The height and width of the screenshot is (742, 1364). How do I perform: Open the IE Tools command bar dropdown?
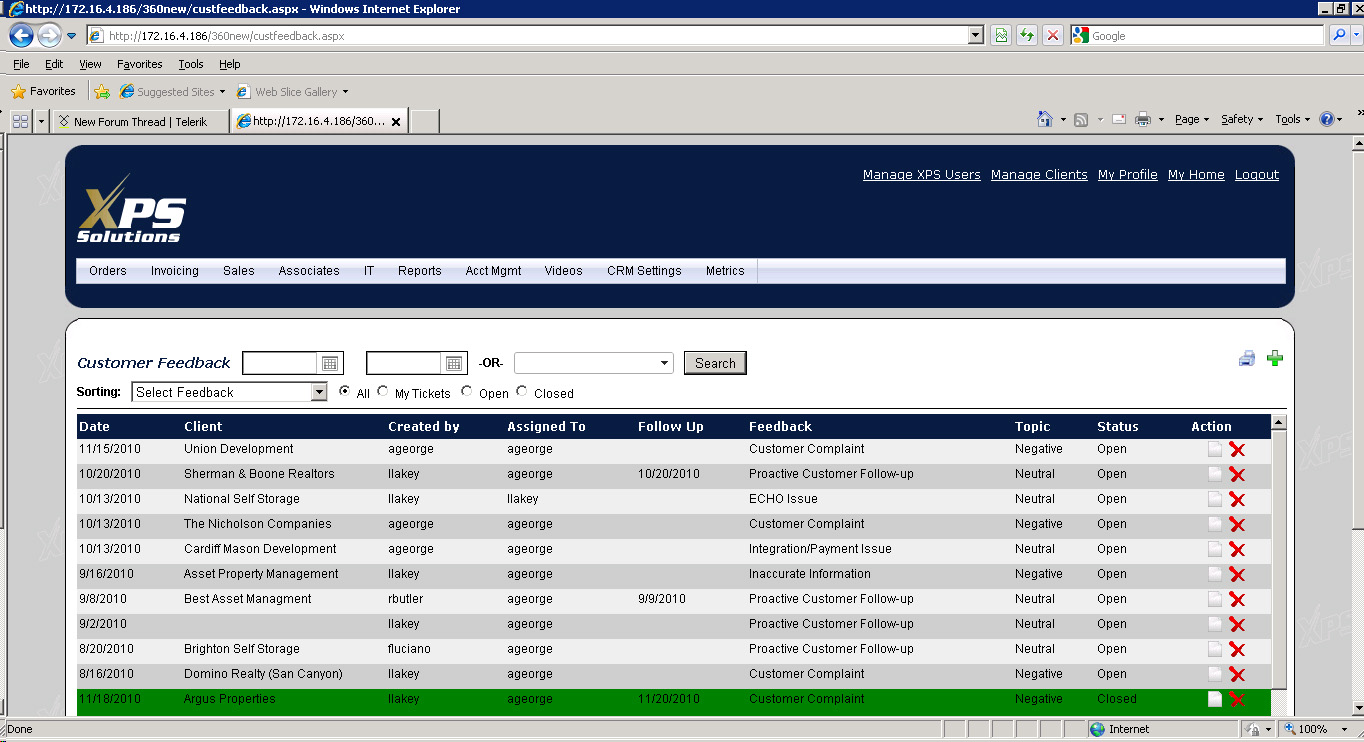click(1293, 119)
